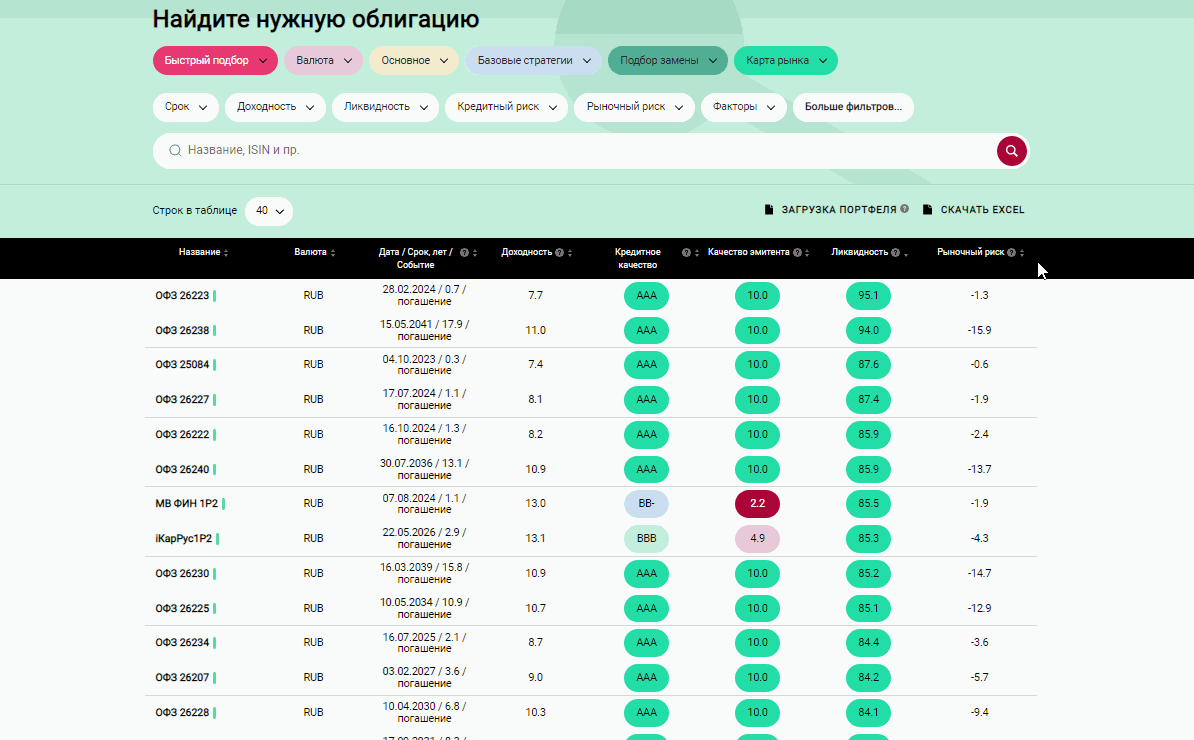Click Больше фильтров button
Viewport: 1194px width, 740px height.
coord(852,107)
